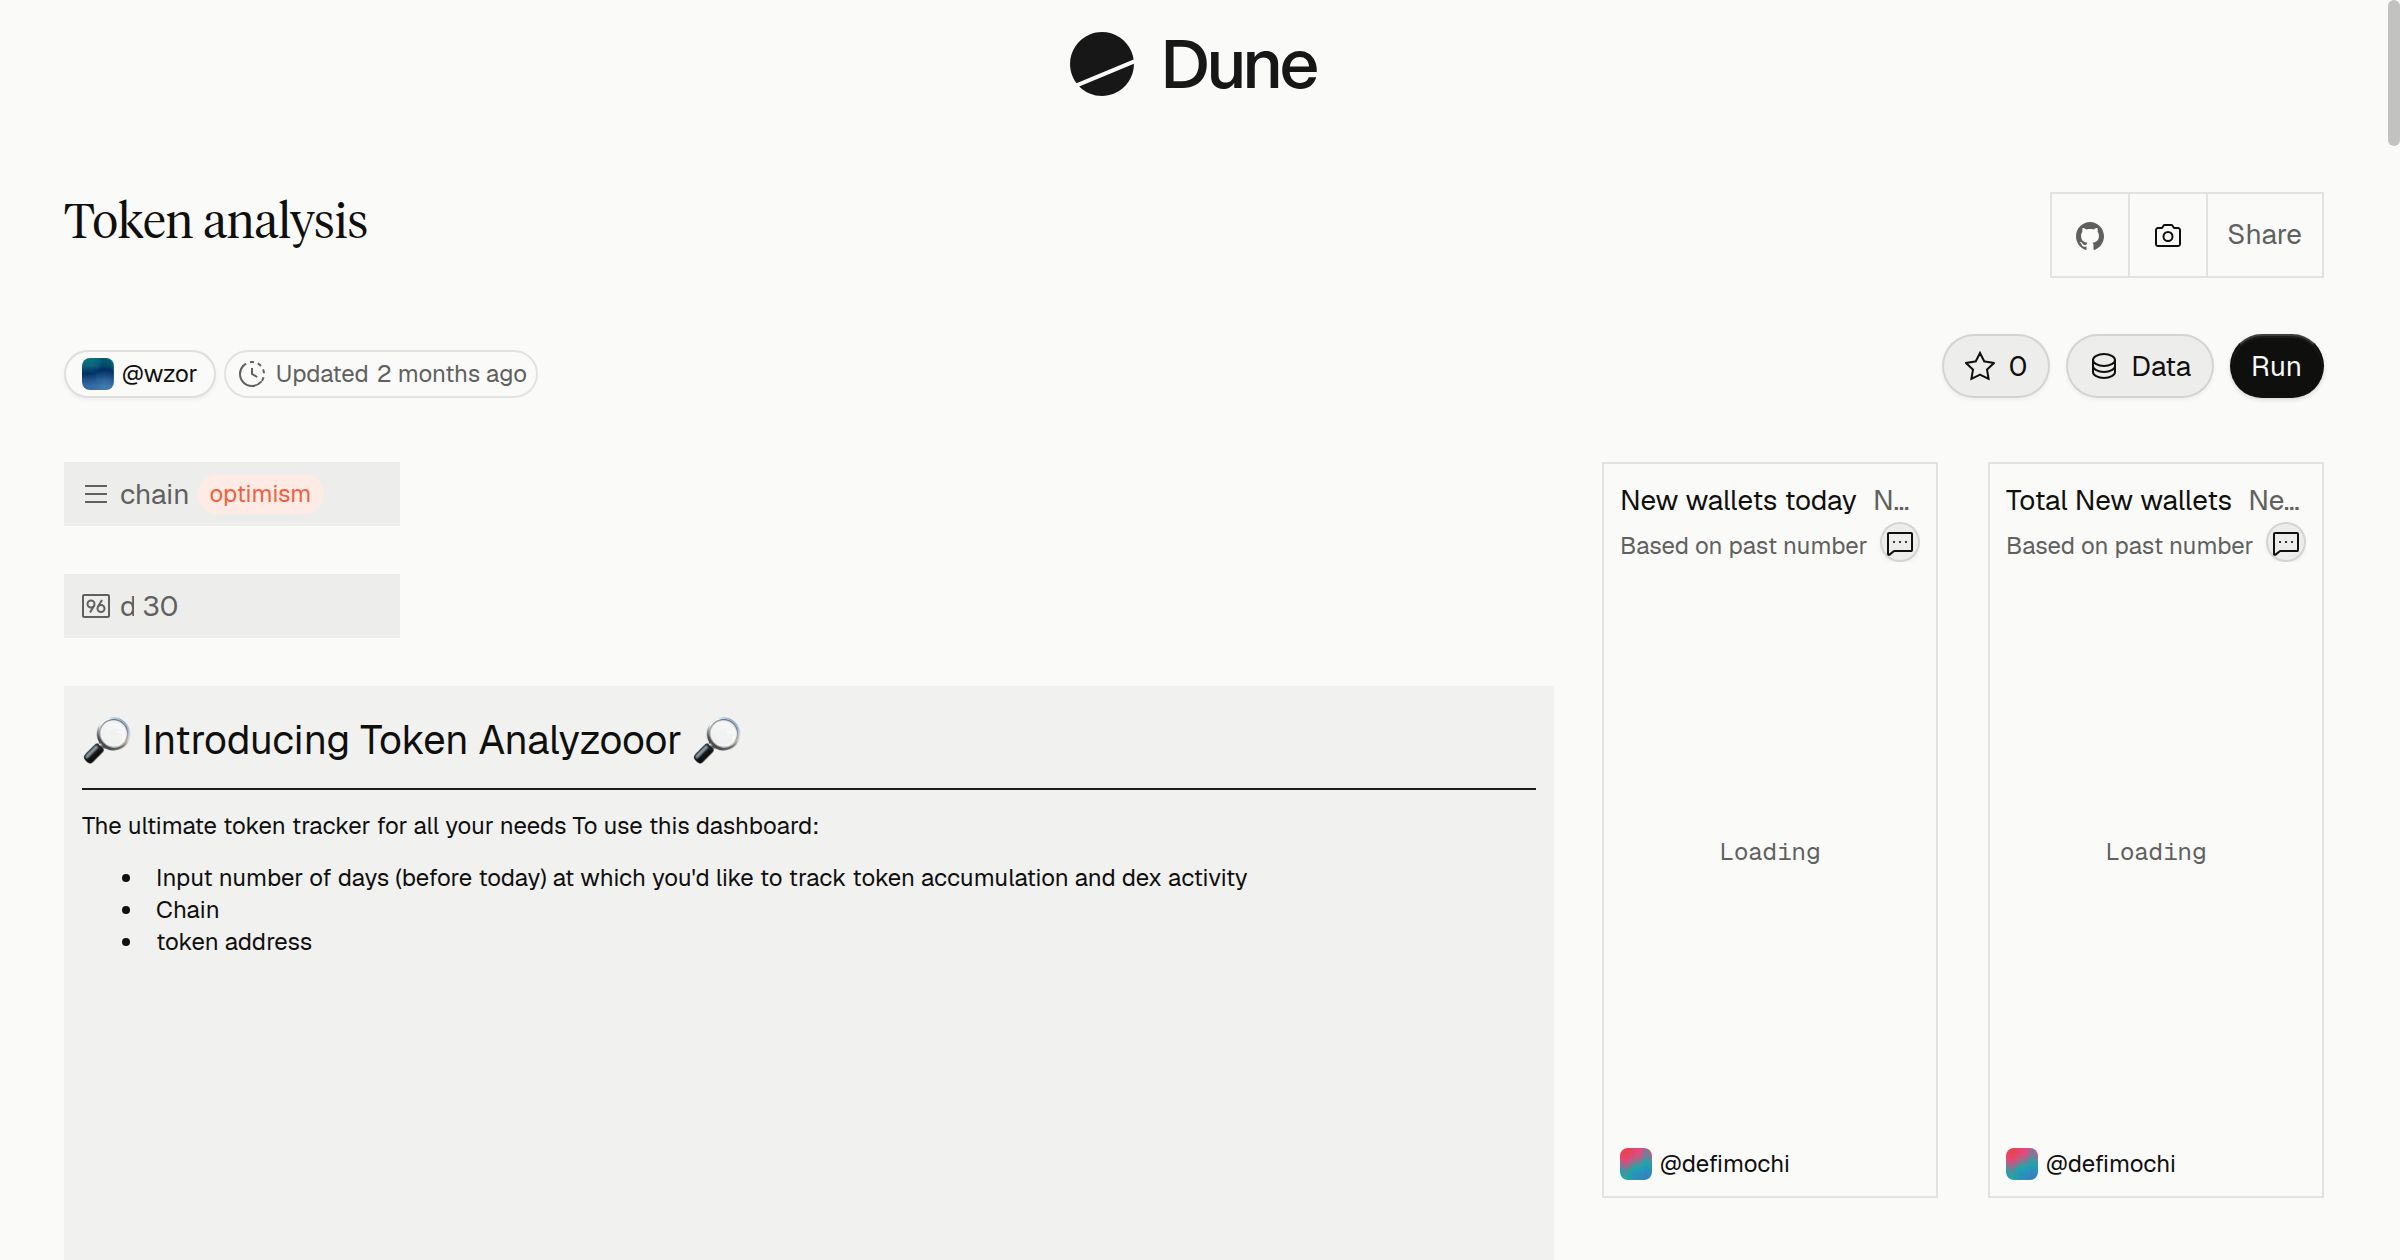Click the New wallets today card title
This screenshot has height=1260, width=2400.
pyautogui.click(x=1738, y=500)
